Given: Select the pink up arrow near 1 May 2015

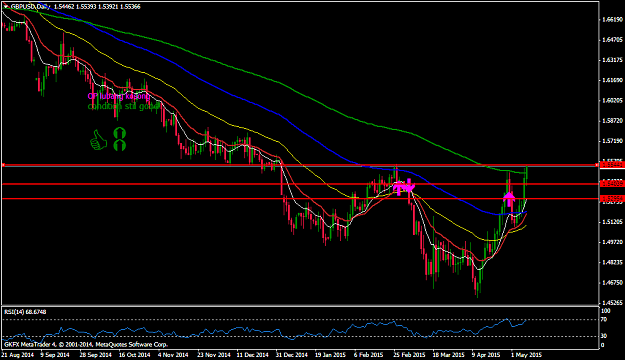Looking at the screenshot, I should (509, 198).
